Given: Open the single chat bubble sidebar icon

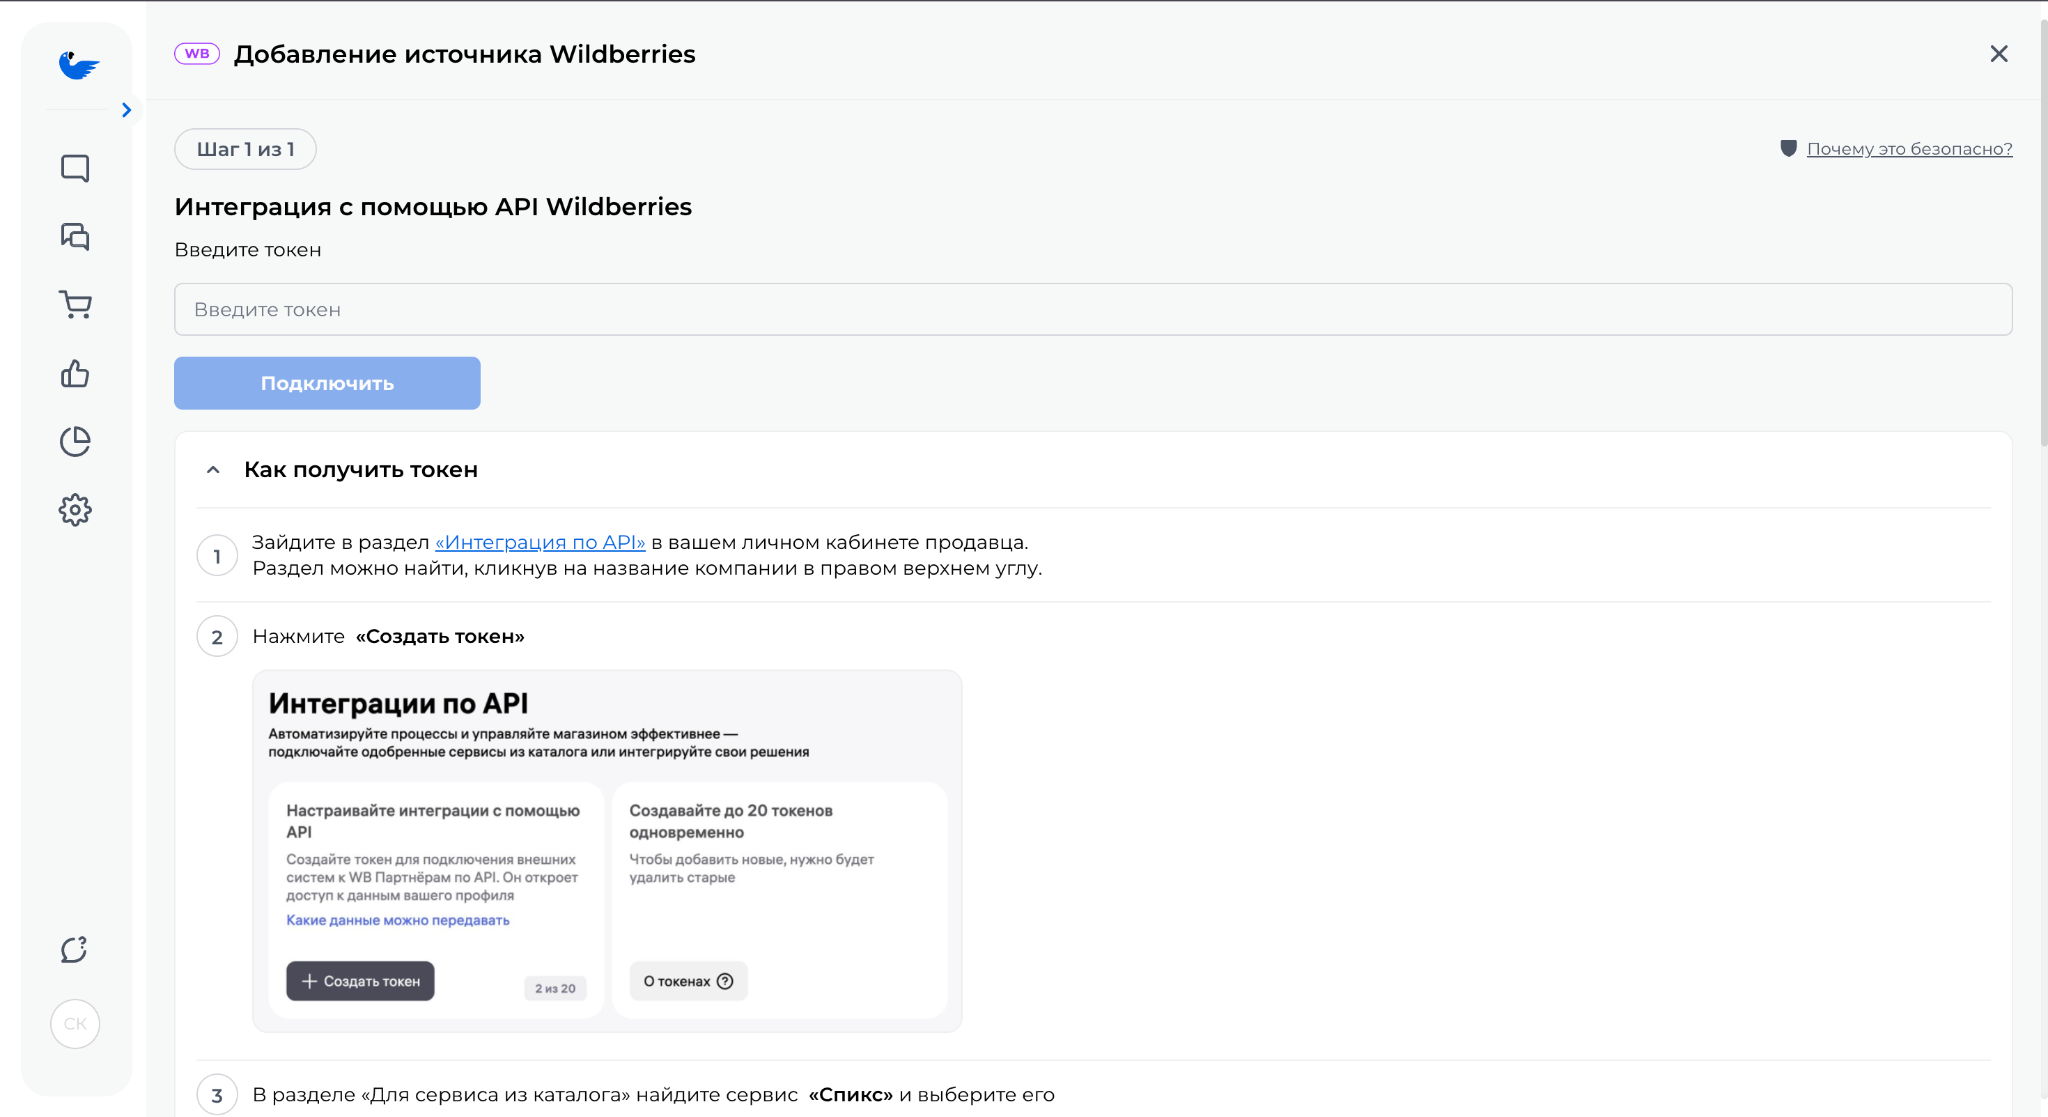Looking at the screenshot, I should click(x=75, y=168).
